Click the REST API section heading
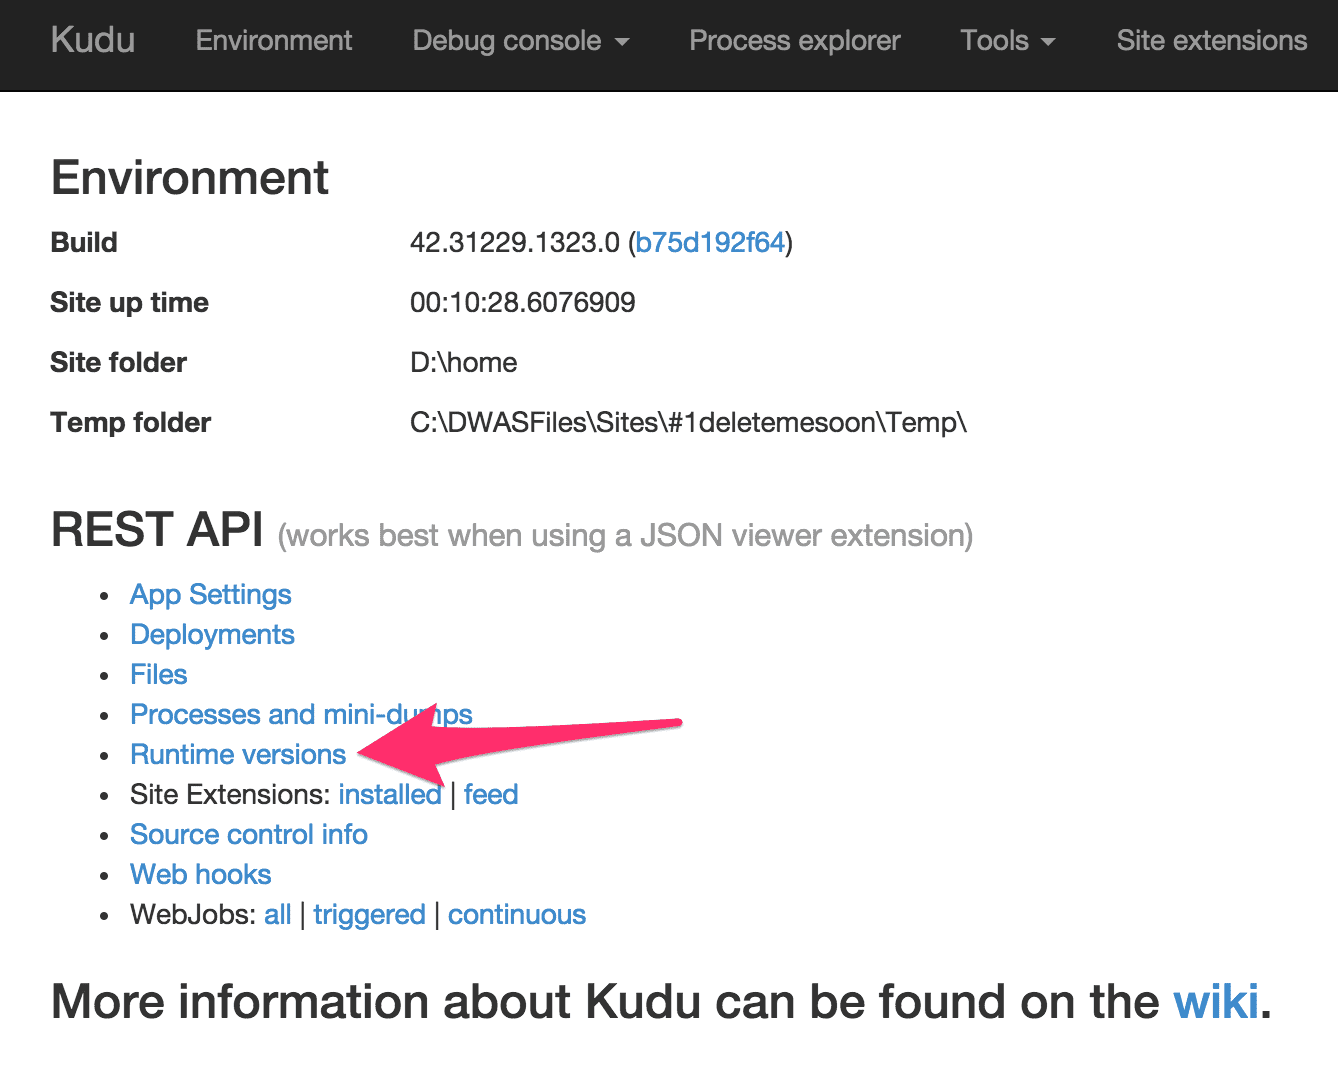This screenshot has width=1338, height=1072. (x=157, y=530)
